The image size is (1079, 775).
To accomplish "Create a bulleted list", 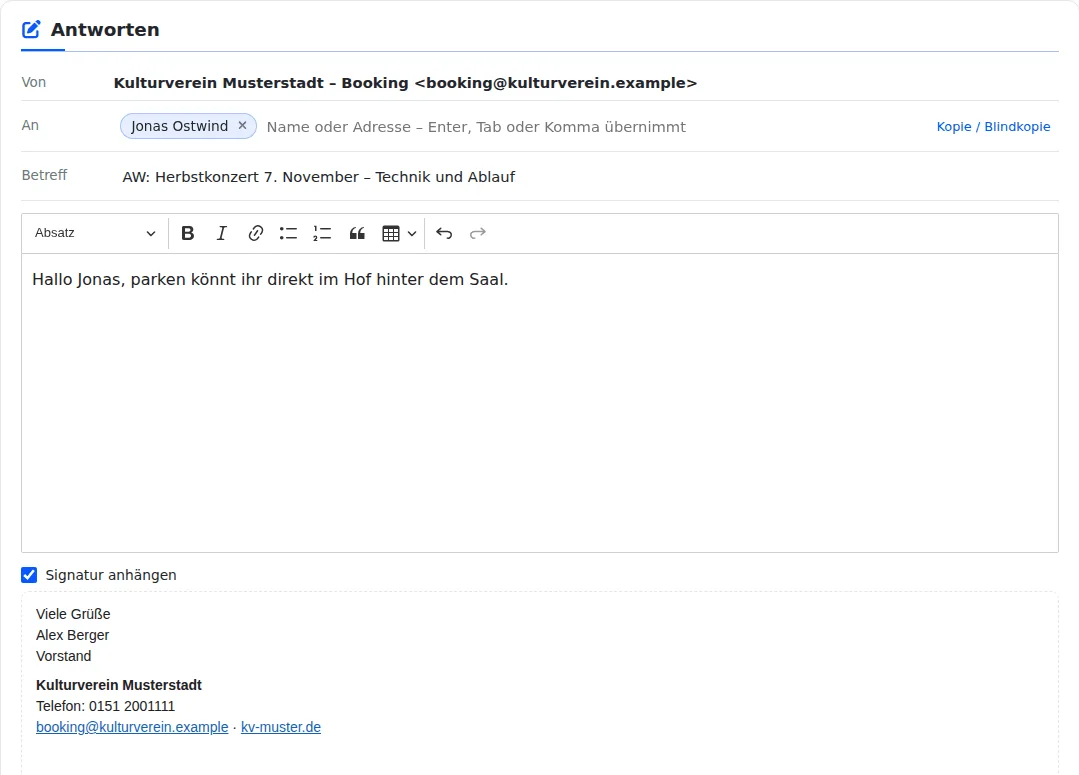I will (x=288, y=233).
